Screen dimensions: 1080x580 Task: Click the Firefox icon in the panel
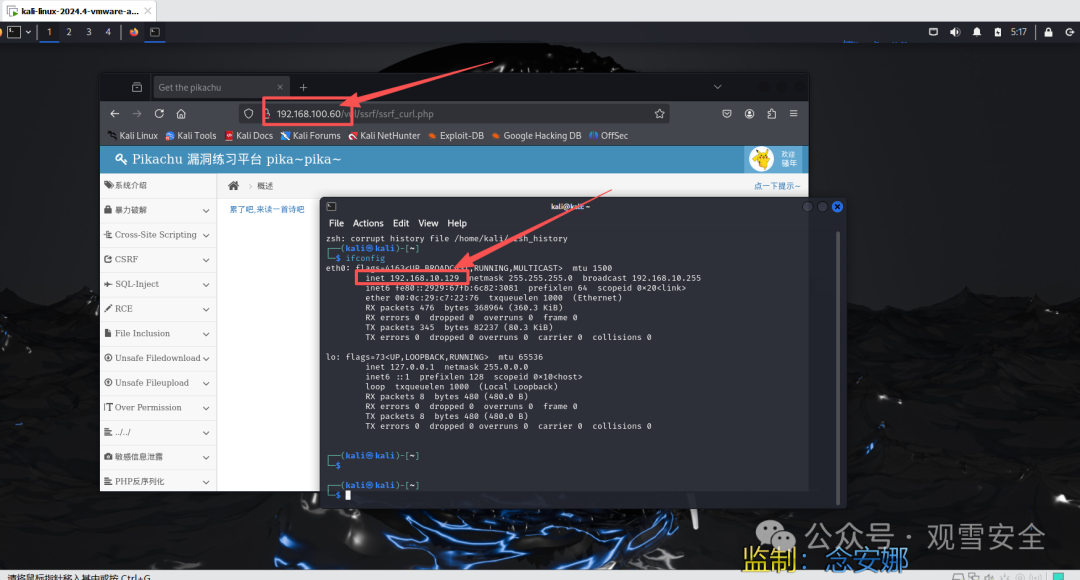[x=134, y=32]
